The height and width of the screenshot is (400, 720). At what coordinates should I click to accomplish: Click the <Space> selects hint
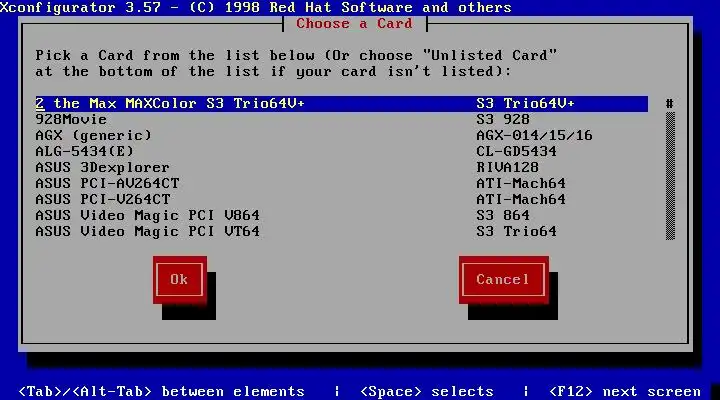click(x=427, y=392)
